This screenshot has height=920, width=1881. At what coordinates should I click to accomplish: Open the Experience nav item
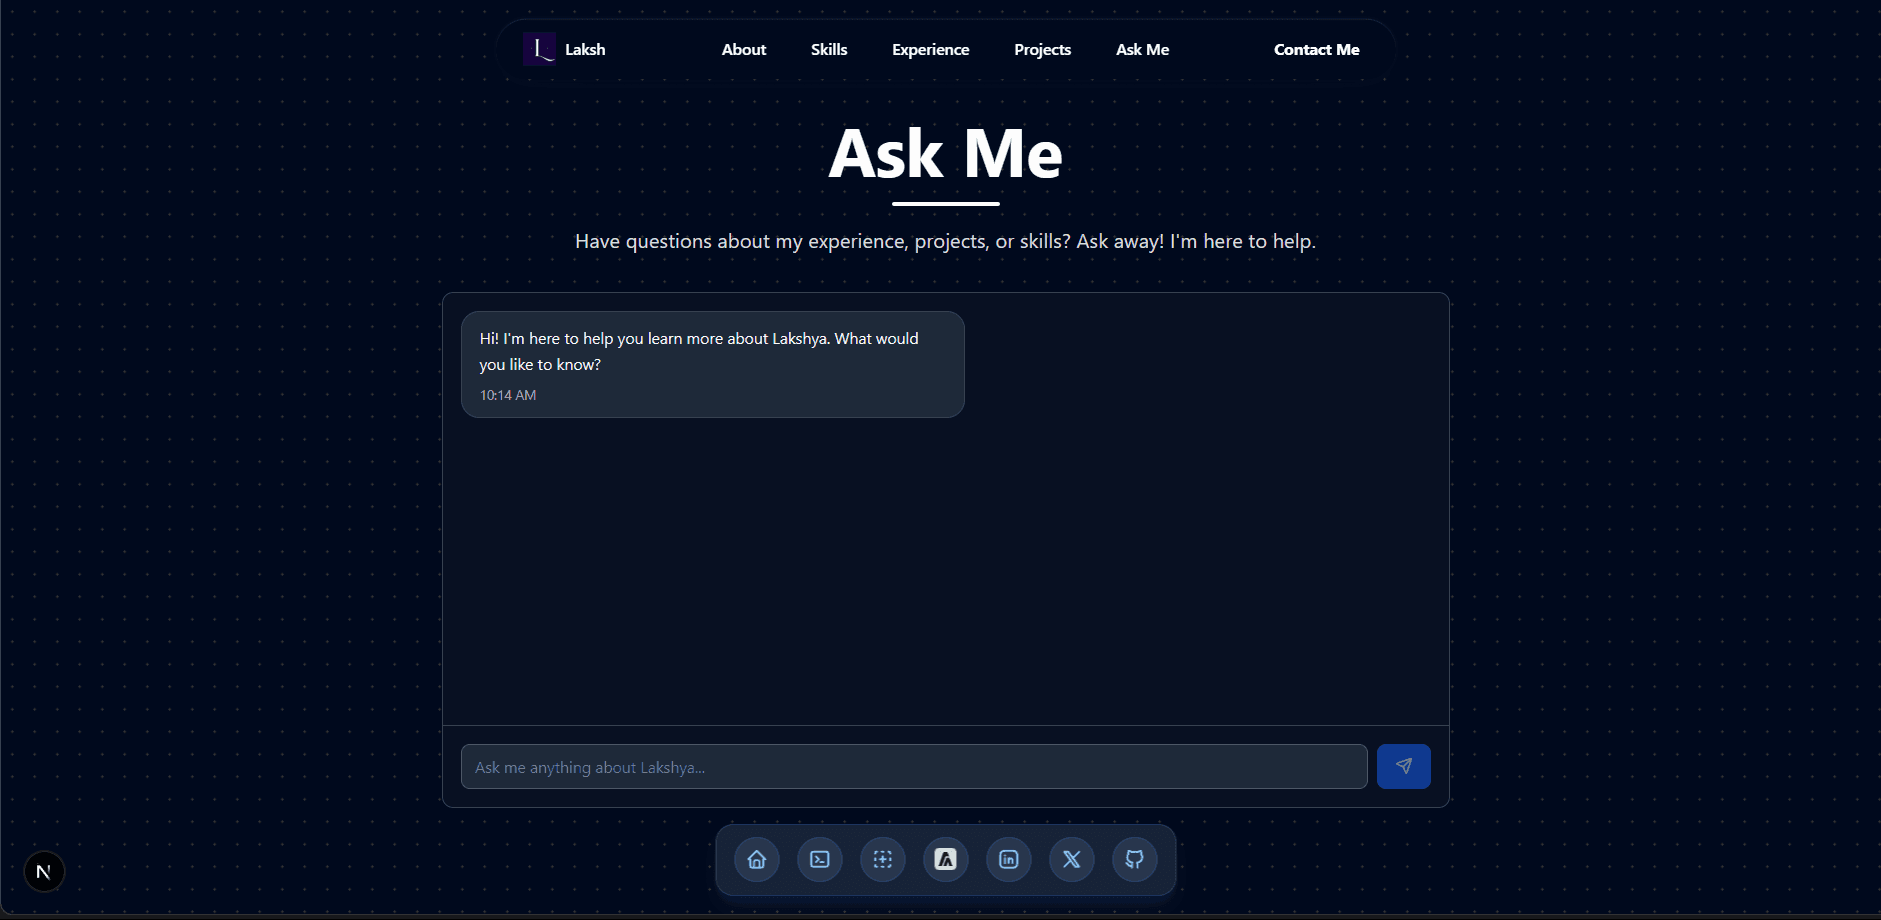point(930,50)
